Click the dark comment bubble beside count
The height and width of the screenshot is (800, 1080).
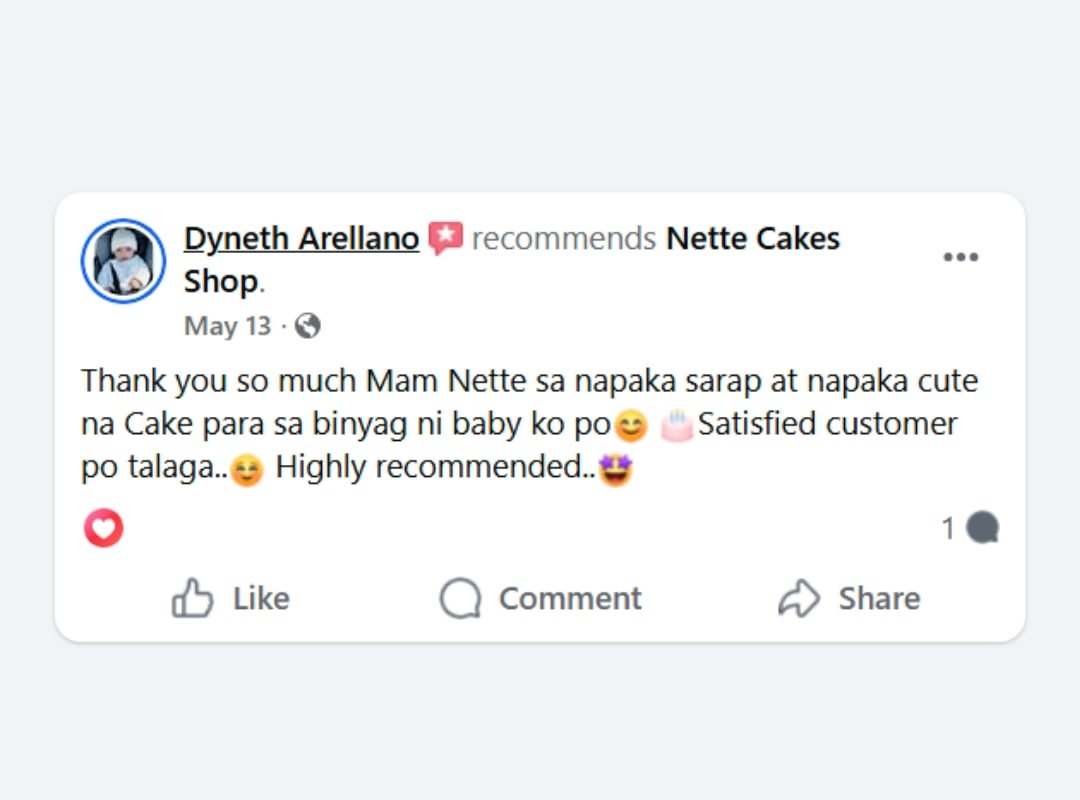click(982, 528)
